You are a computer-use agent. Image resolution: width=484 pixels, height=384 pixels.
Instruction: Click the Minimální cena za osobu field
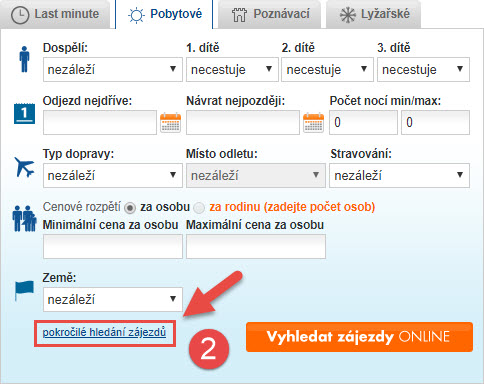pos(113,246)
